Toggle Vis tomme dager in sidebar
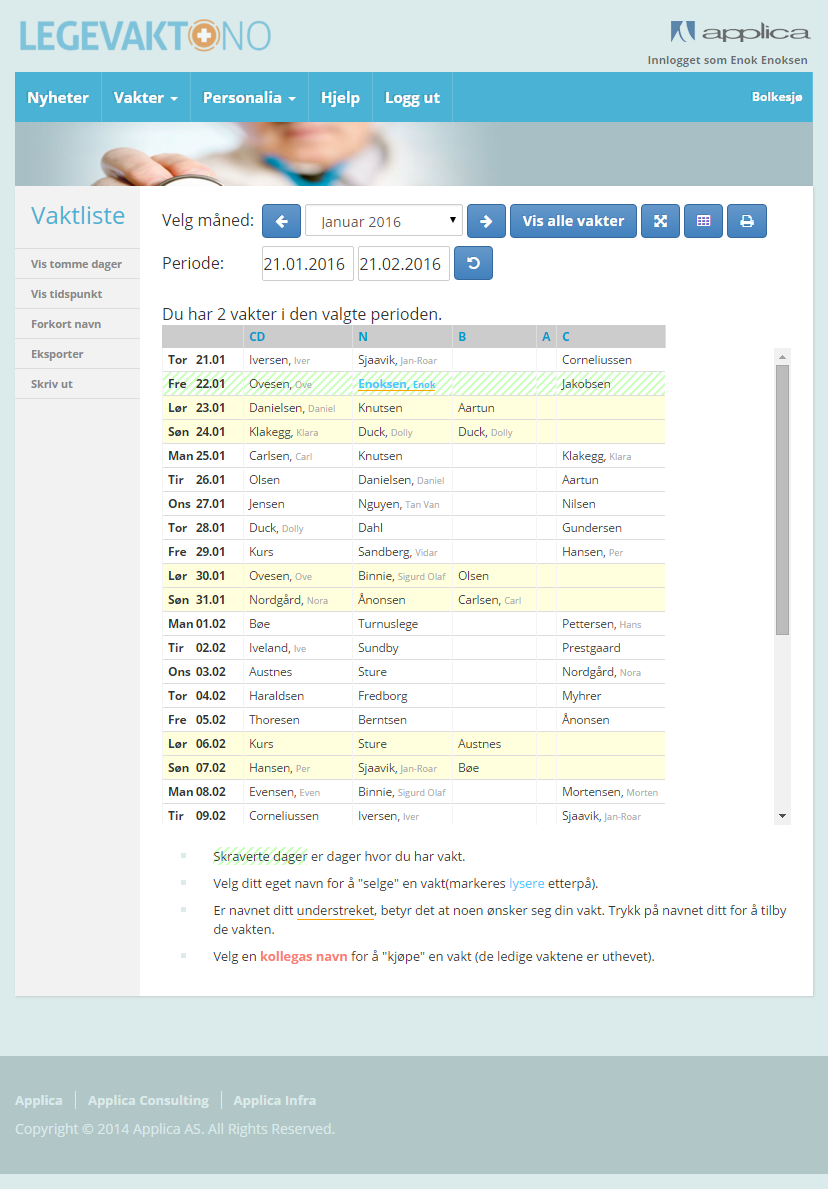 pos(77,264)
